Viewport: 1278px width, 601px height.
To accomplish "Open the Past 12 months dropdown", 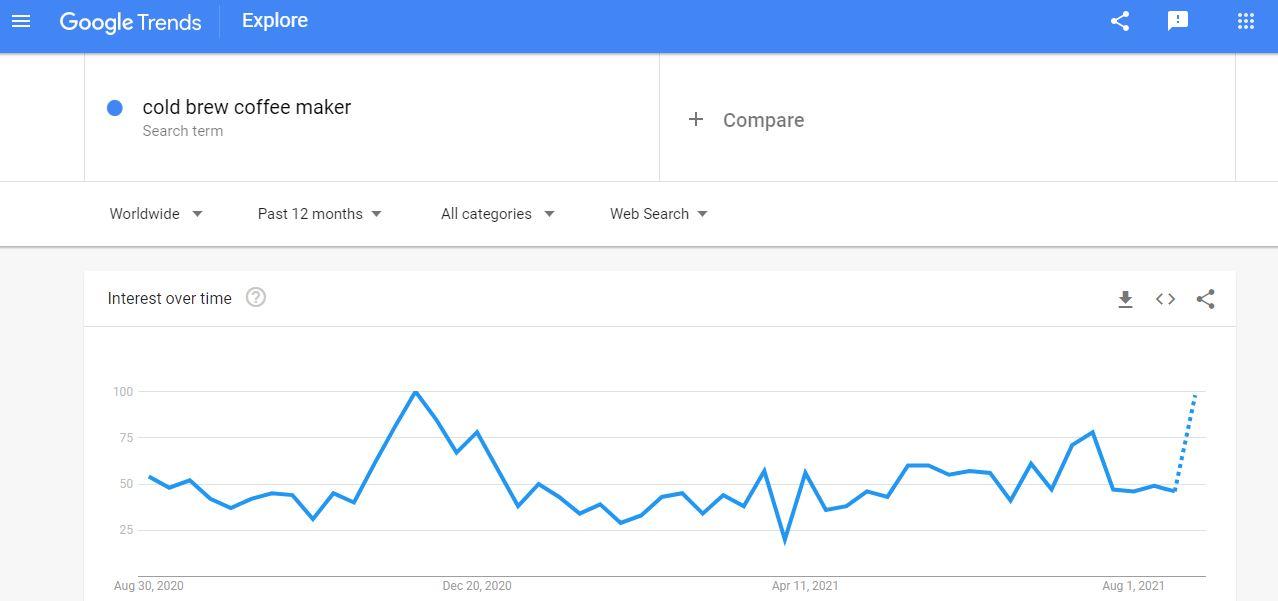I will [x=320, y=214].
